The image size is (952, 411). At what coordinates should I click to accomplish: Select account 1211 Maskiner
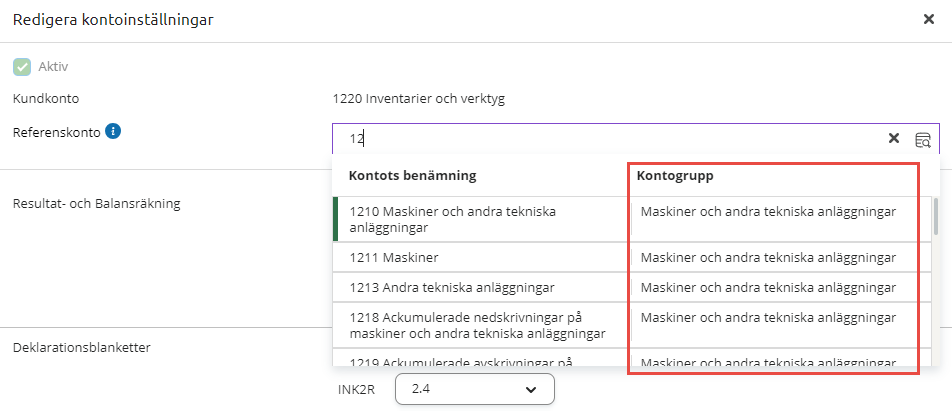480,257
